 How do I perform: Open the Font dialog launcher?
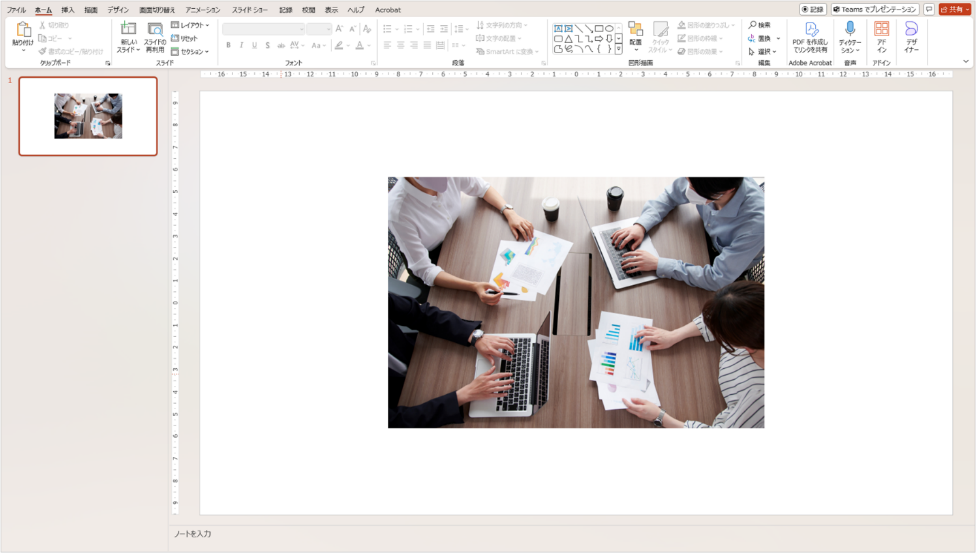(373, 63)
